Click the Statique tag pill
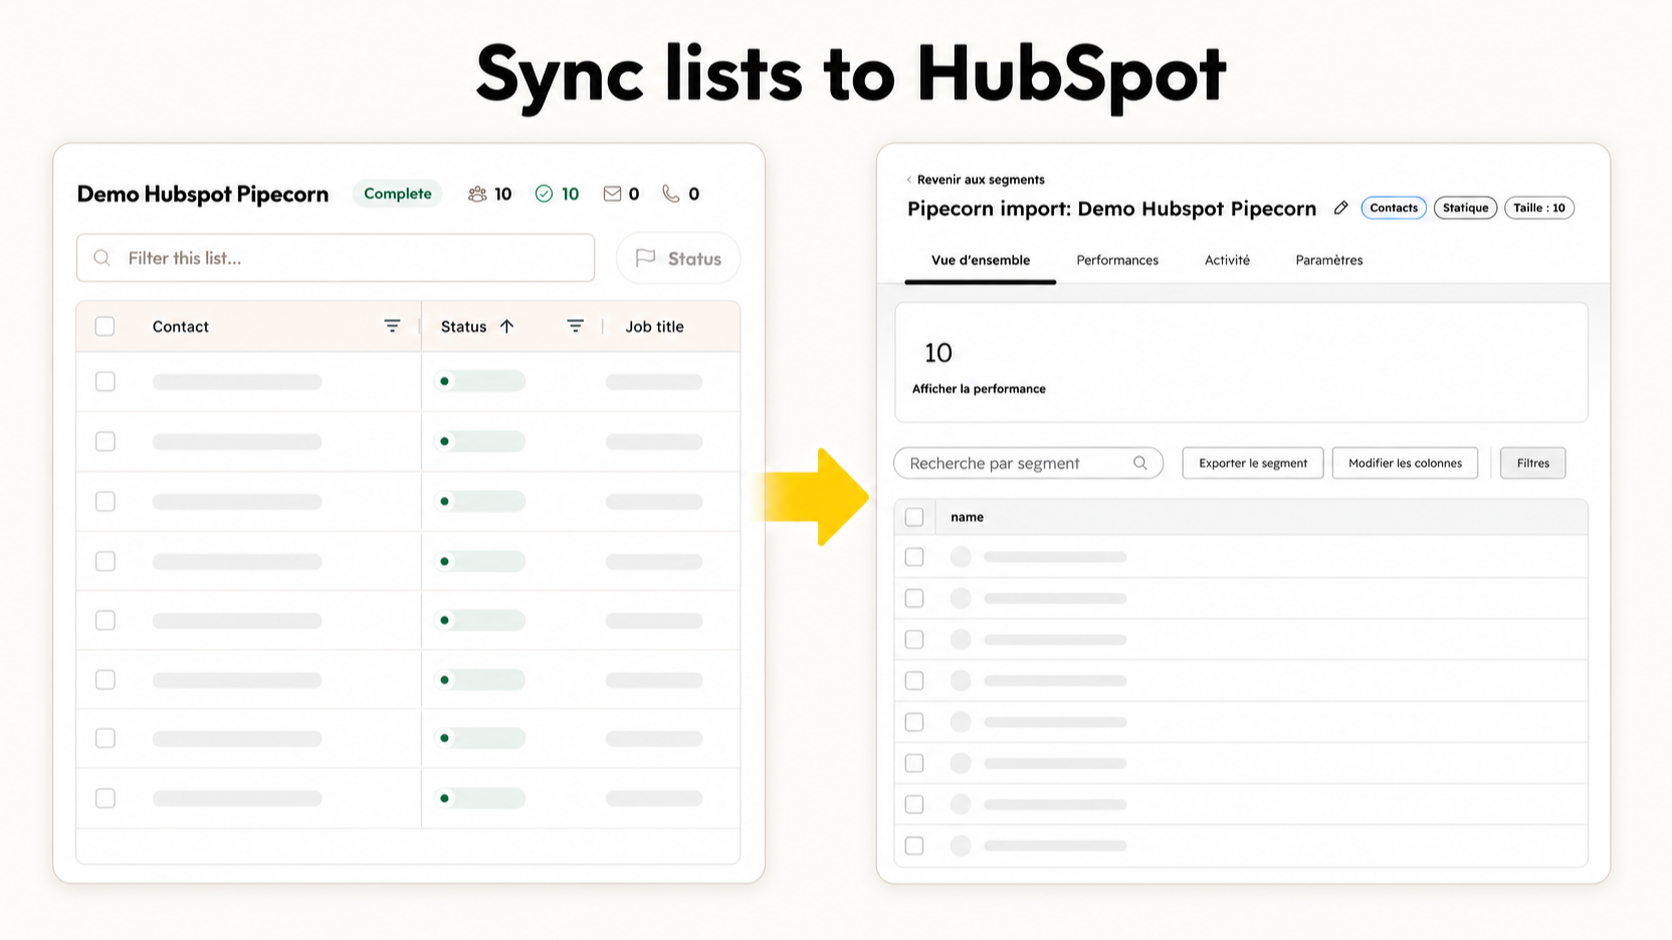Screen dimensions: 1672x940 pyautogui.click(x=1465, y=208)
